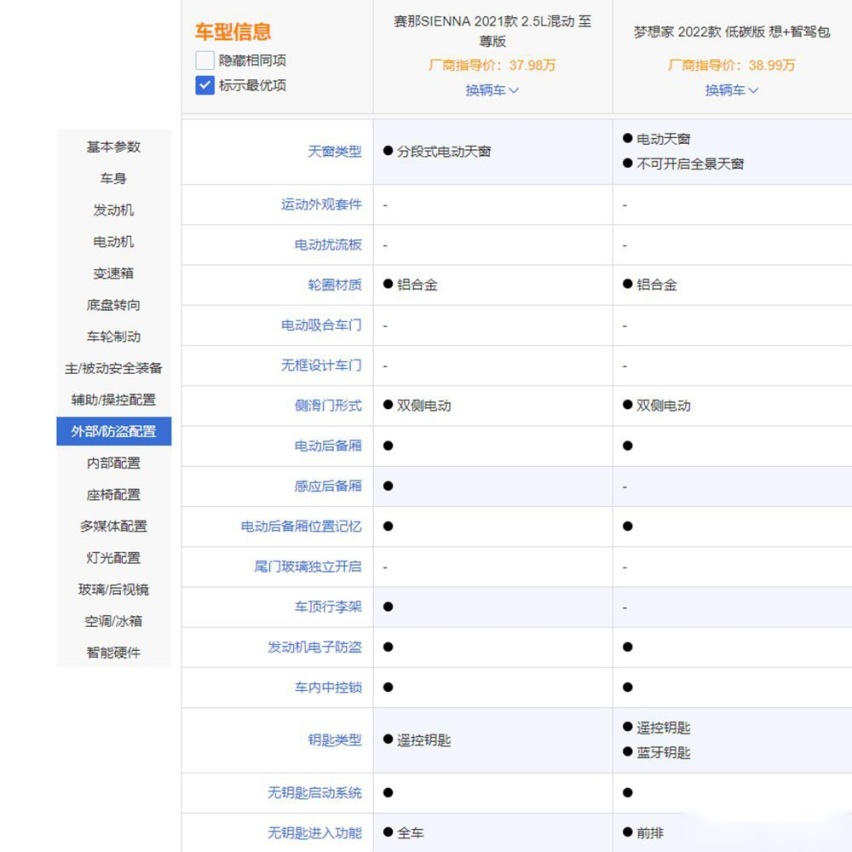Go to 车身 section in sidebar

pos(114,178)
